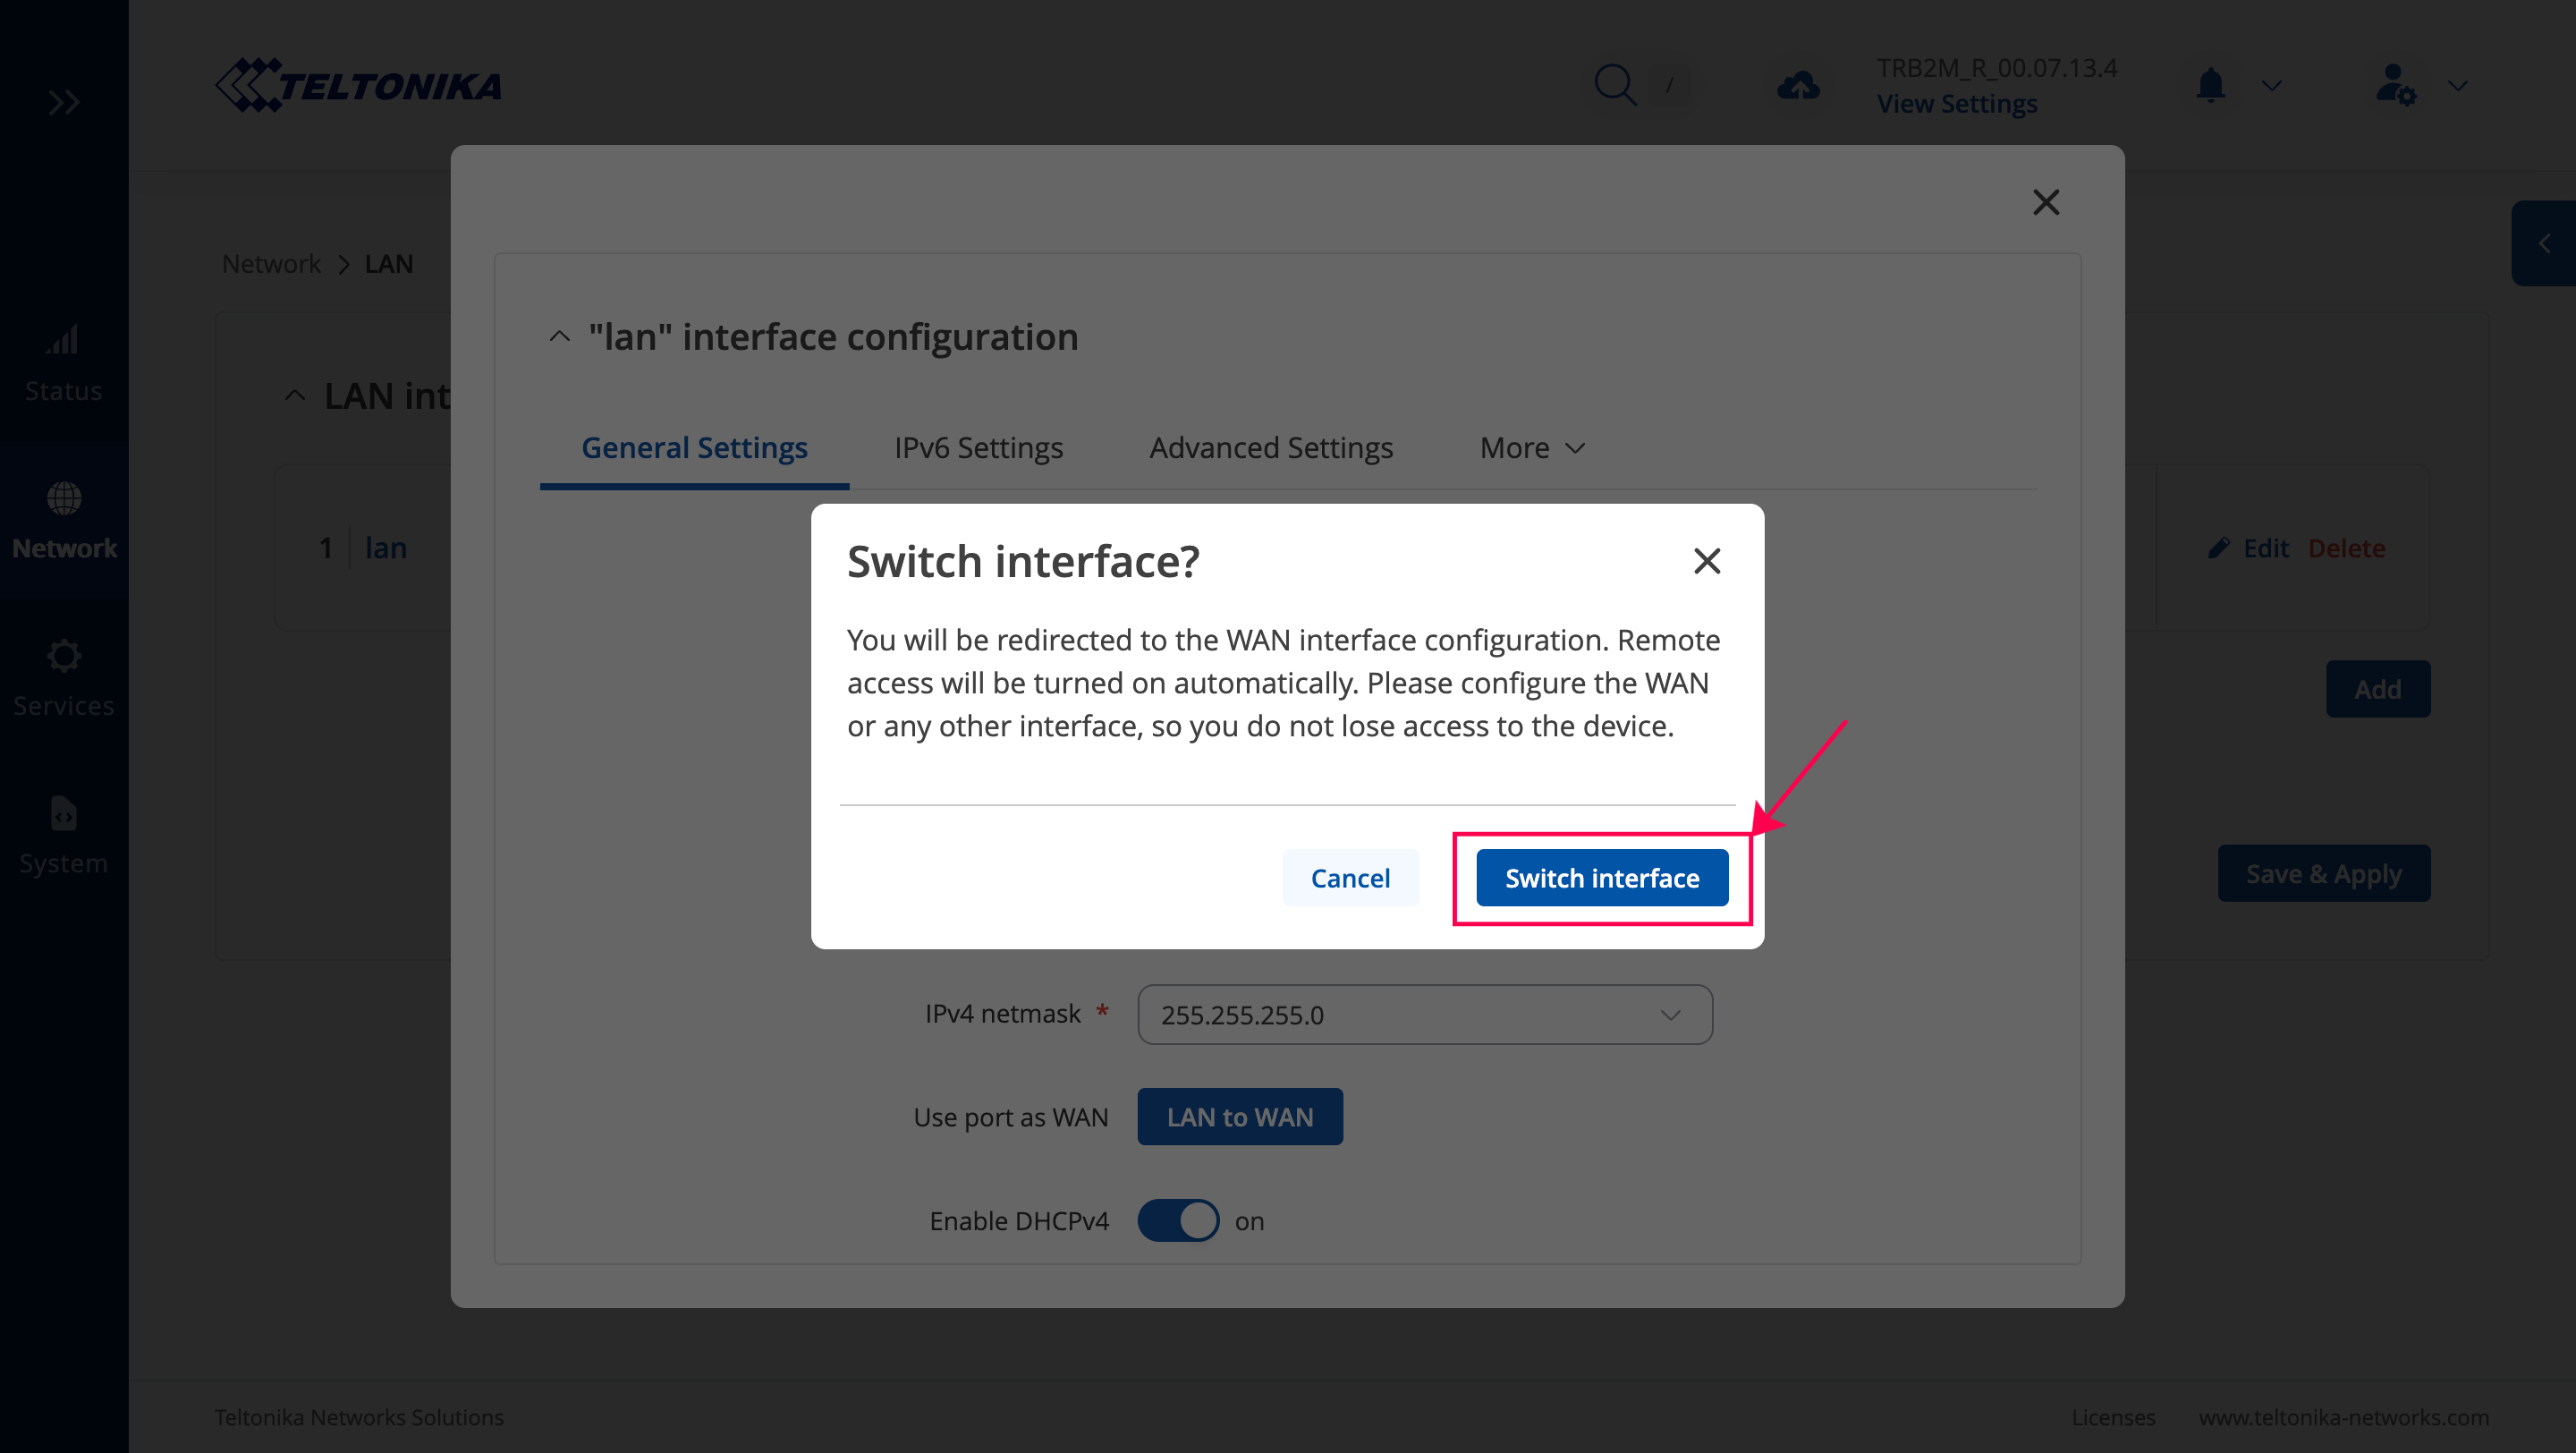This screenshot has width=2576, height=1453.
Task: Close the lan interface configuration modal
Action: pyautogui.click(x=2046, y=202)
